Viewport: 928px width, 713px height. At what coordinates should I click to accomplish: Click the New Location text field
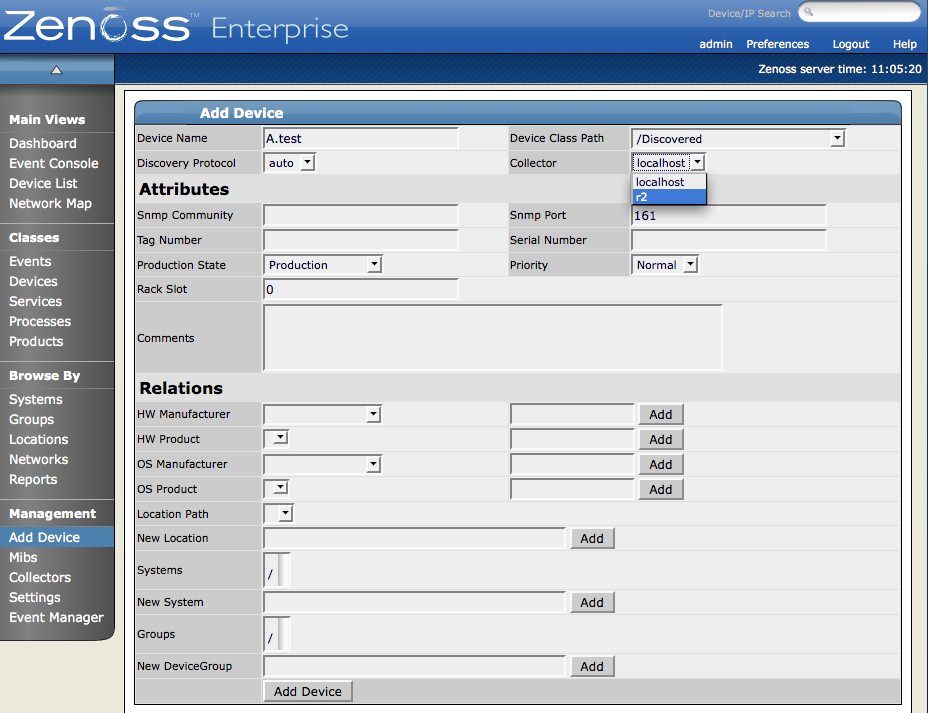pyautogui.click(x=414, y=538)
